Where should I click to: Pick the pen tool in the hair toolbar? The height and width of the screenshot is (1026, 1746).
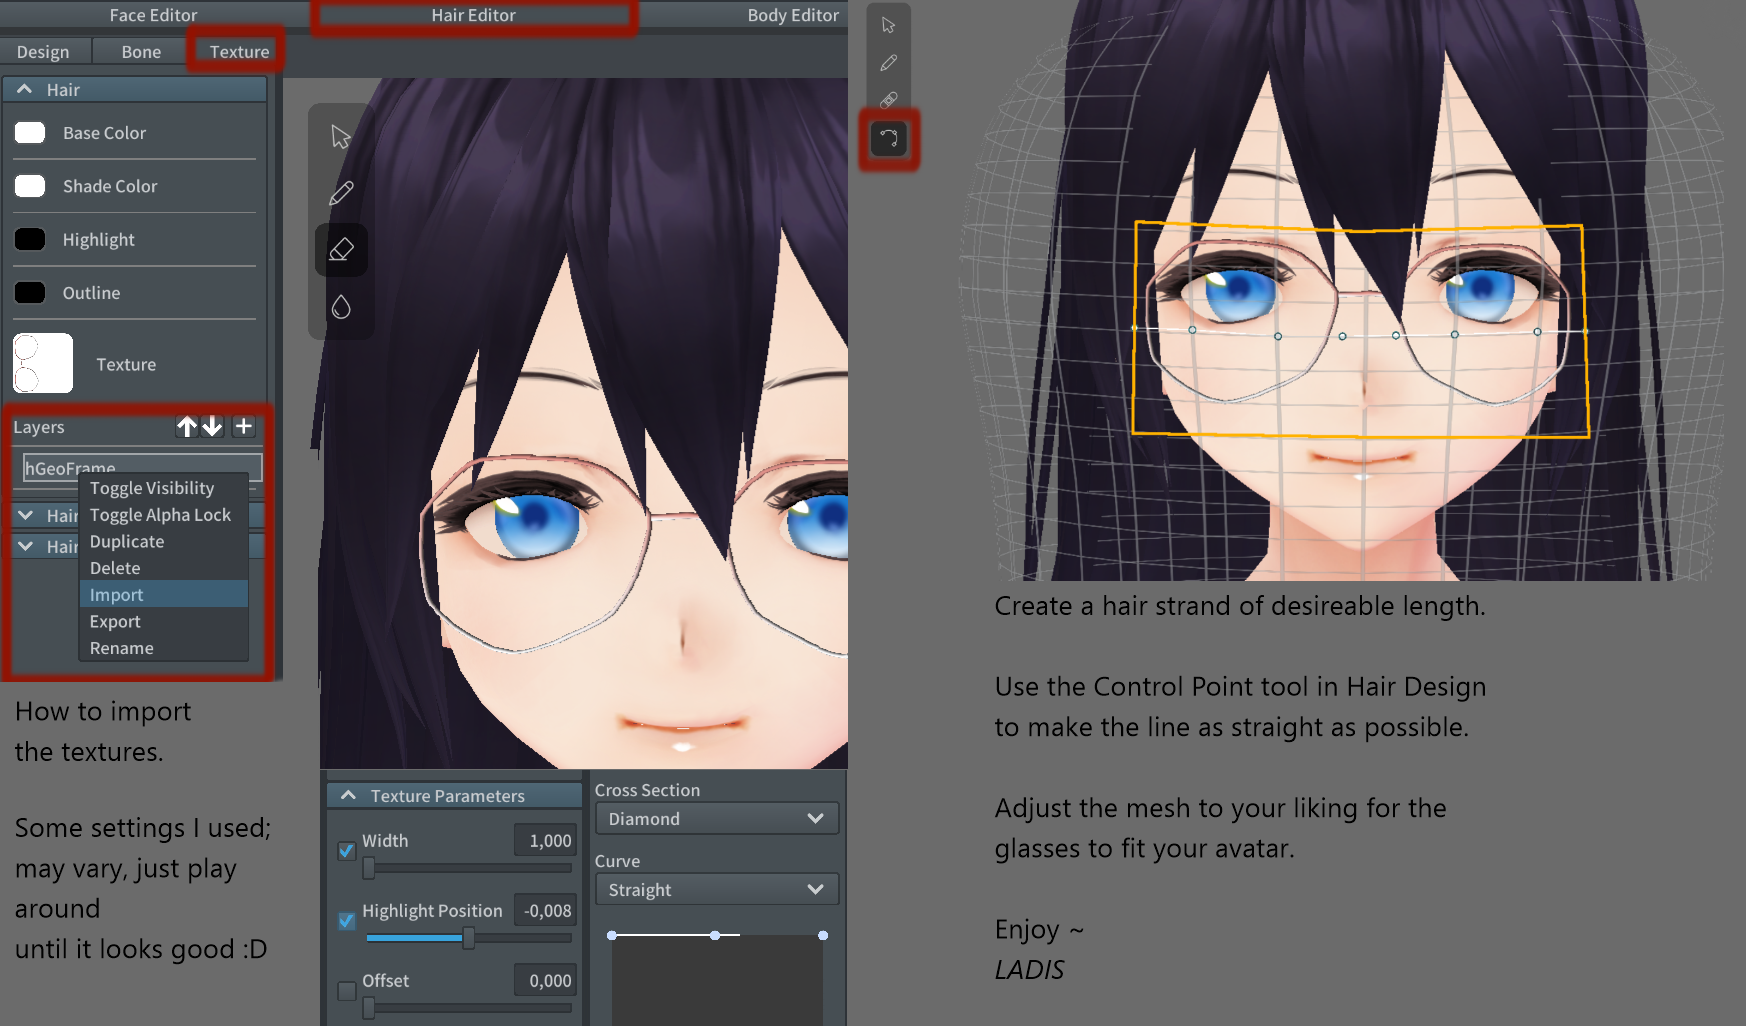click(888, 62)
